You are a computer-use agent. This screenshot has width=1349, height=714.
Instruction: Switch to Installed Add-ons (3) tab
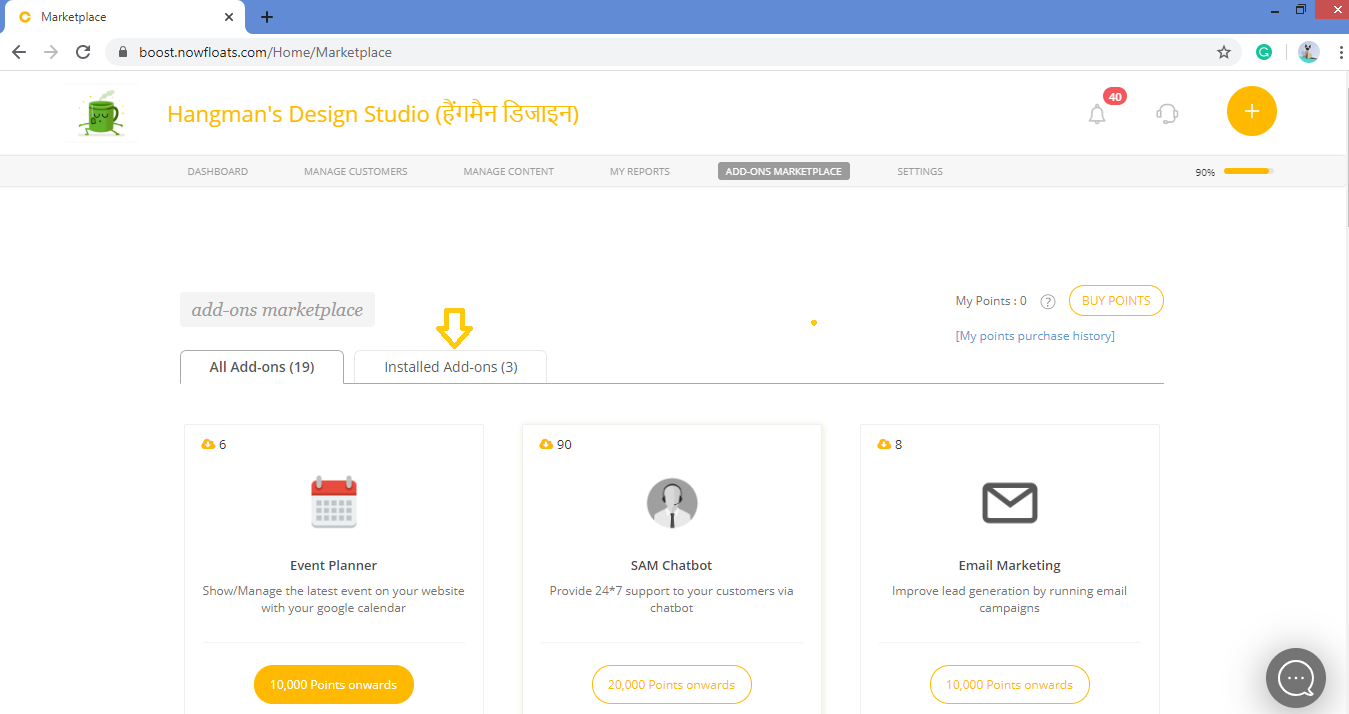coord(451,367)
